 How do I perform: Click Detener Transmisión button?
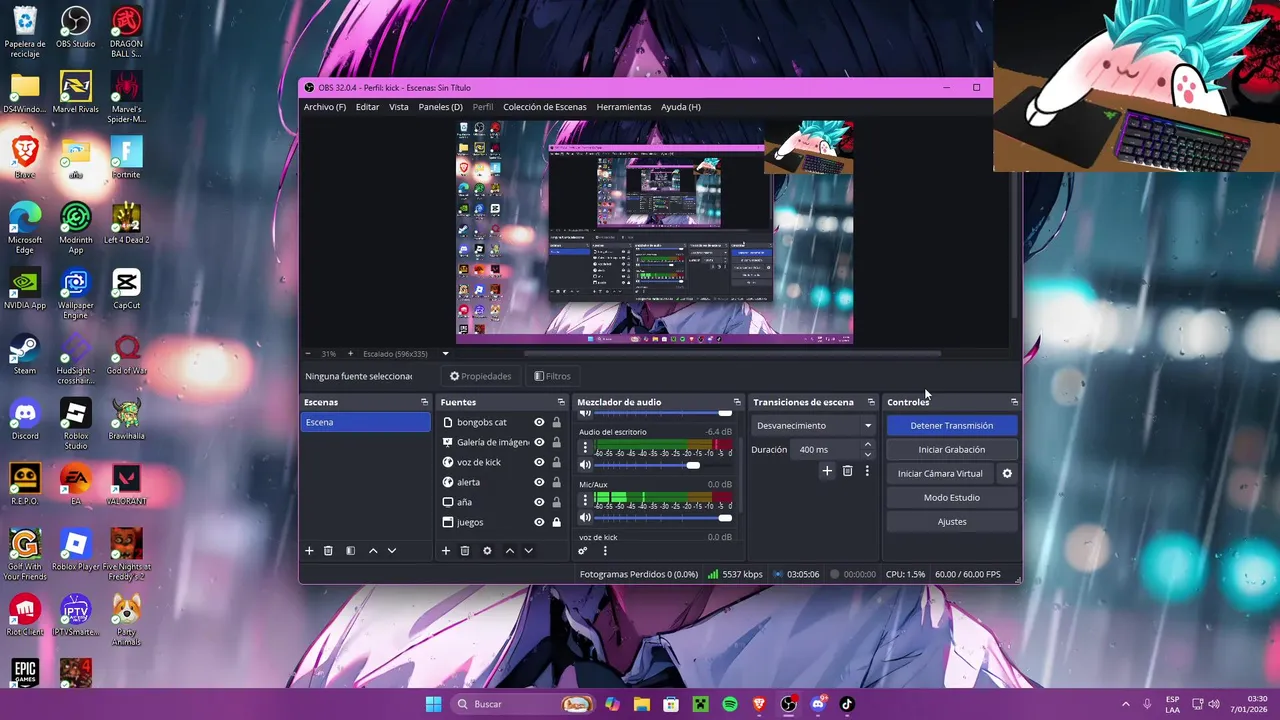tap(952, 425)
